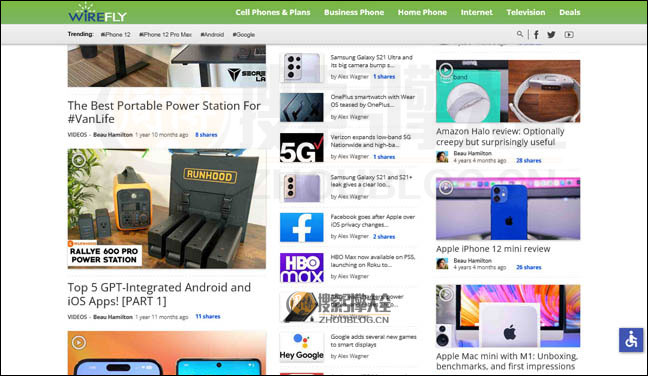The width and height of the screenshot is (648, 376).
Task: Click the 11 shares count
Action: [208, 317]
